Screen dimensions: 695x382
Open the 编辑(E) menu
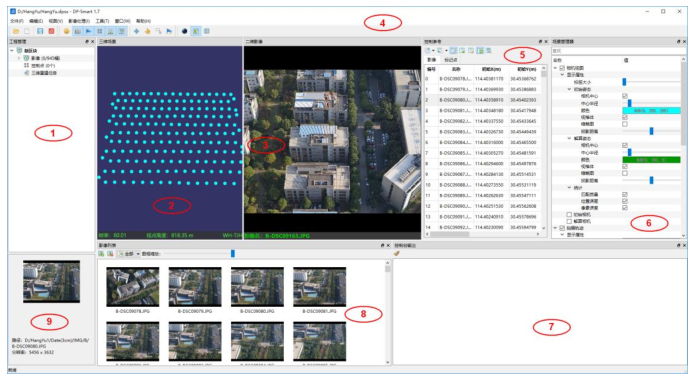point(36,21)
